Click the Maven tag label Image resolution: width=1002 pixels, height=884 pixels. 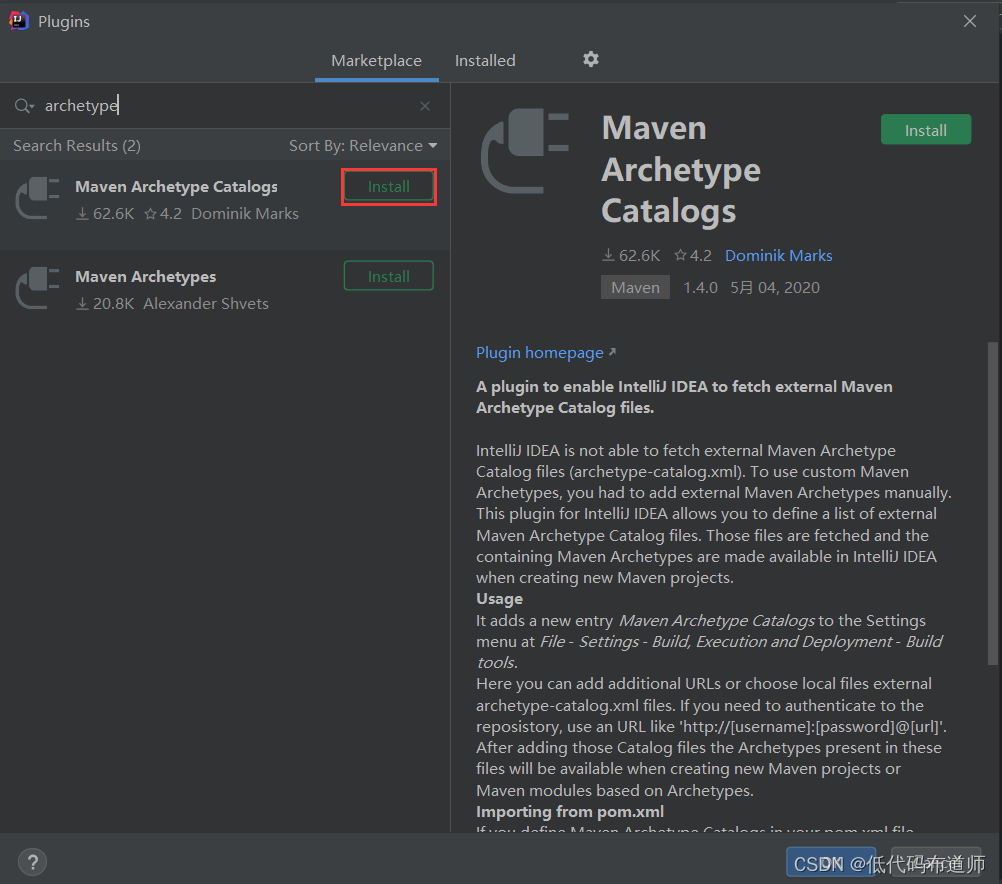click(635, 288)
